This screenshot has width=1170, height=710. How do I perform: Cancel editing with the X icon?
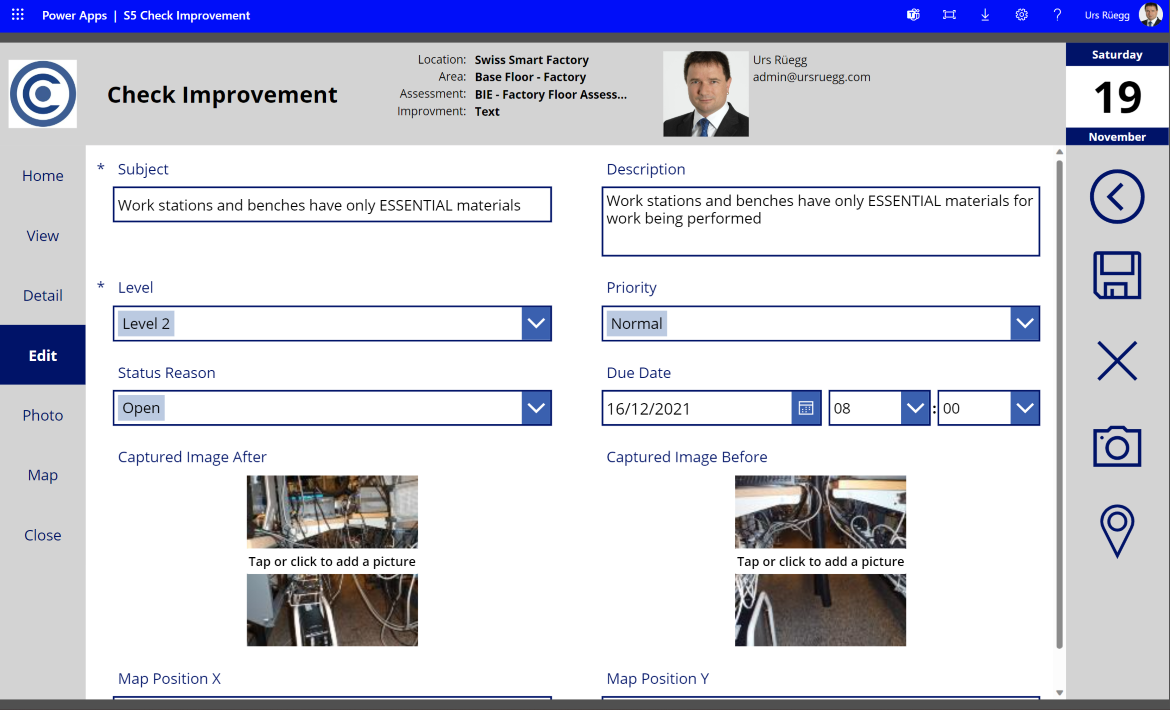(1117, 361)
